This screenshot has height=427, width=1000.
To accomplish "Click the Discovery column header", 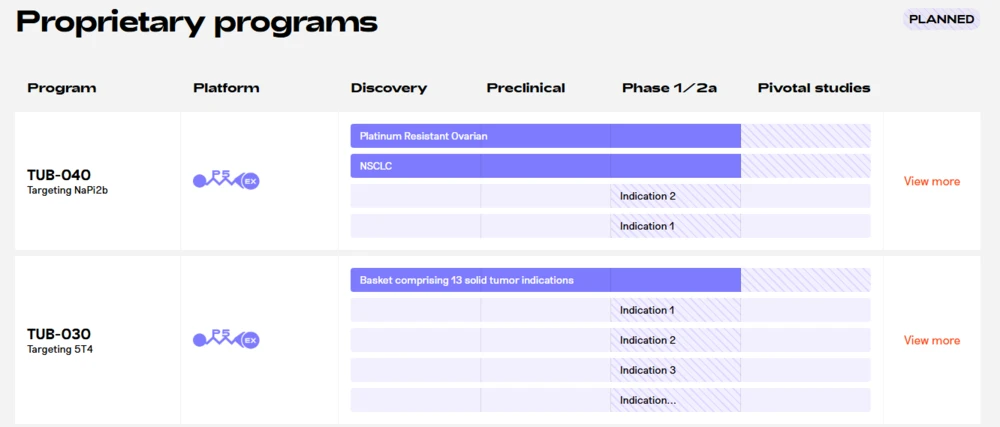I will click(x=389, y=88).
